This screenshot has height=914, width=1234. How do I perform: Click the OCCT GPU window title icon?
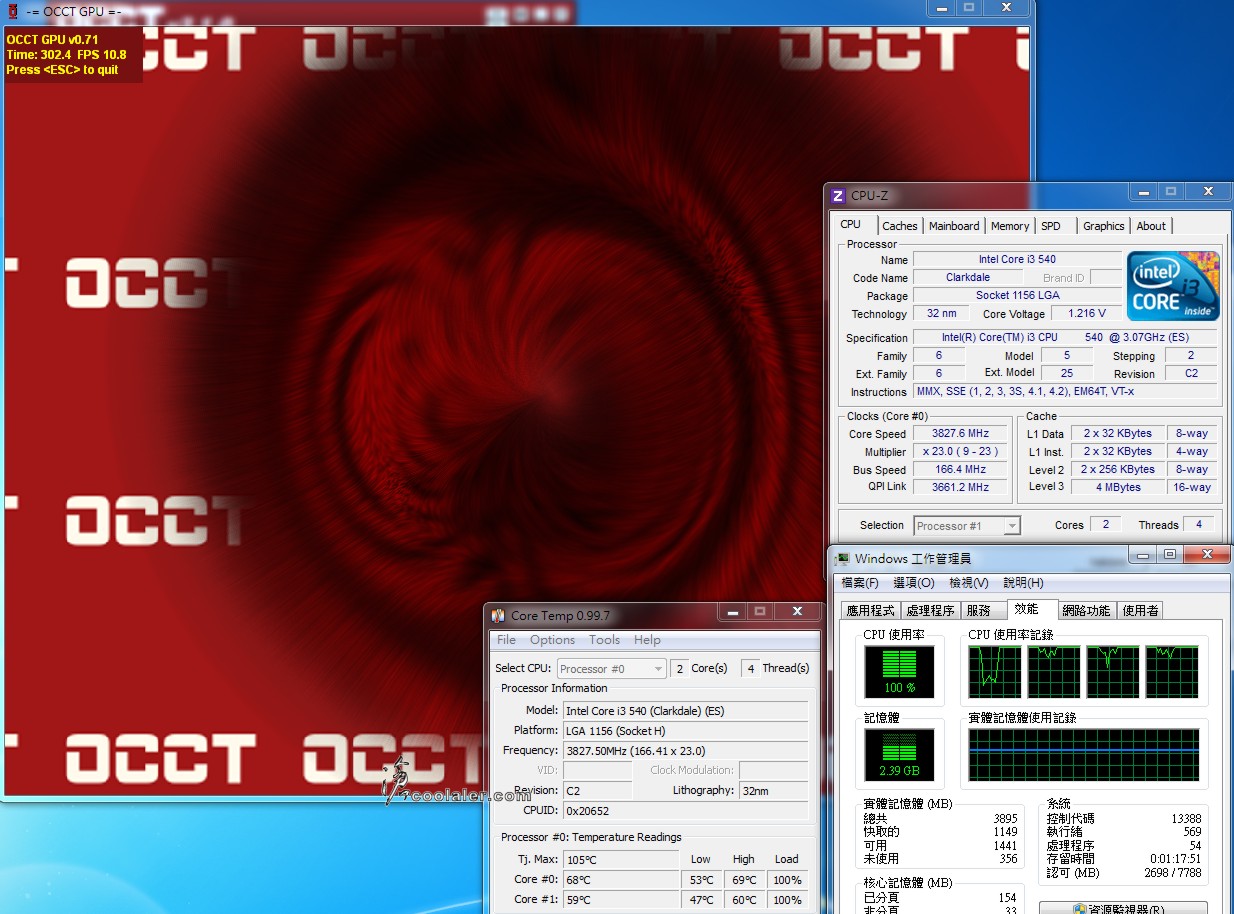(12, 11)
